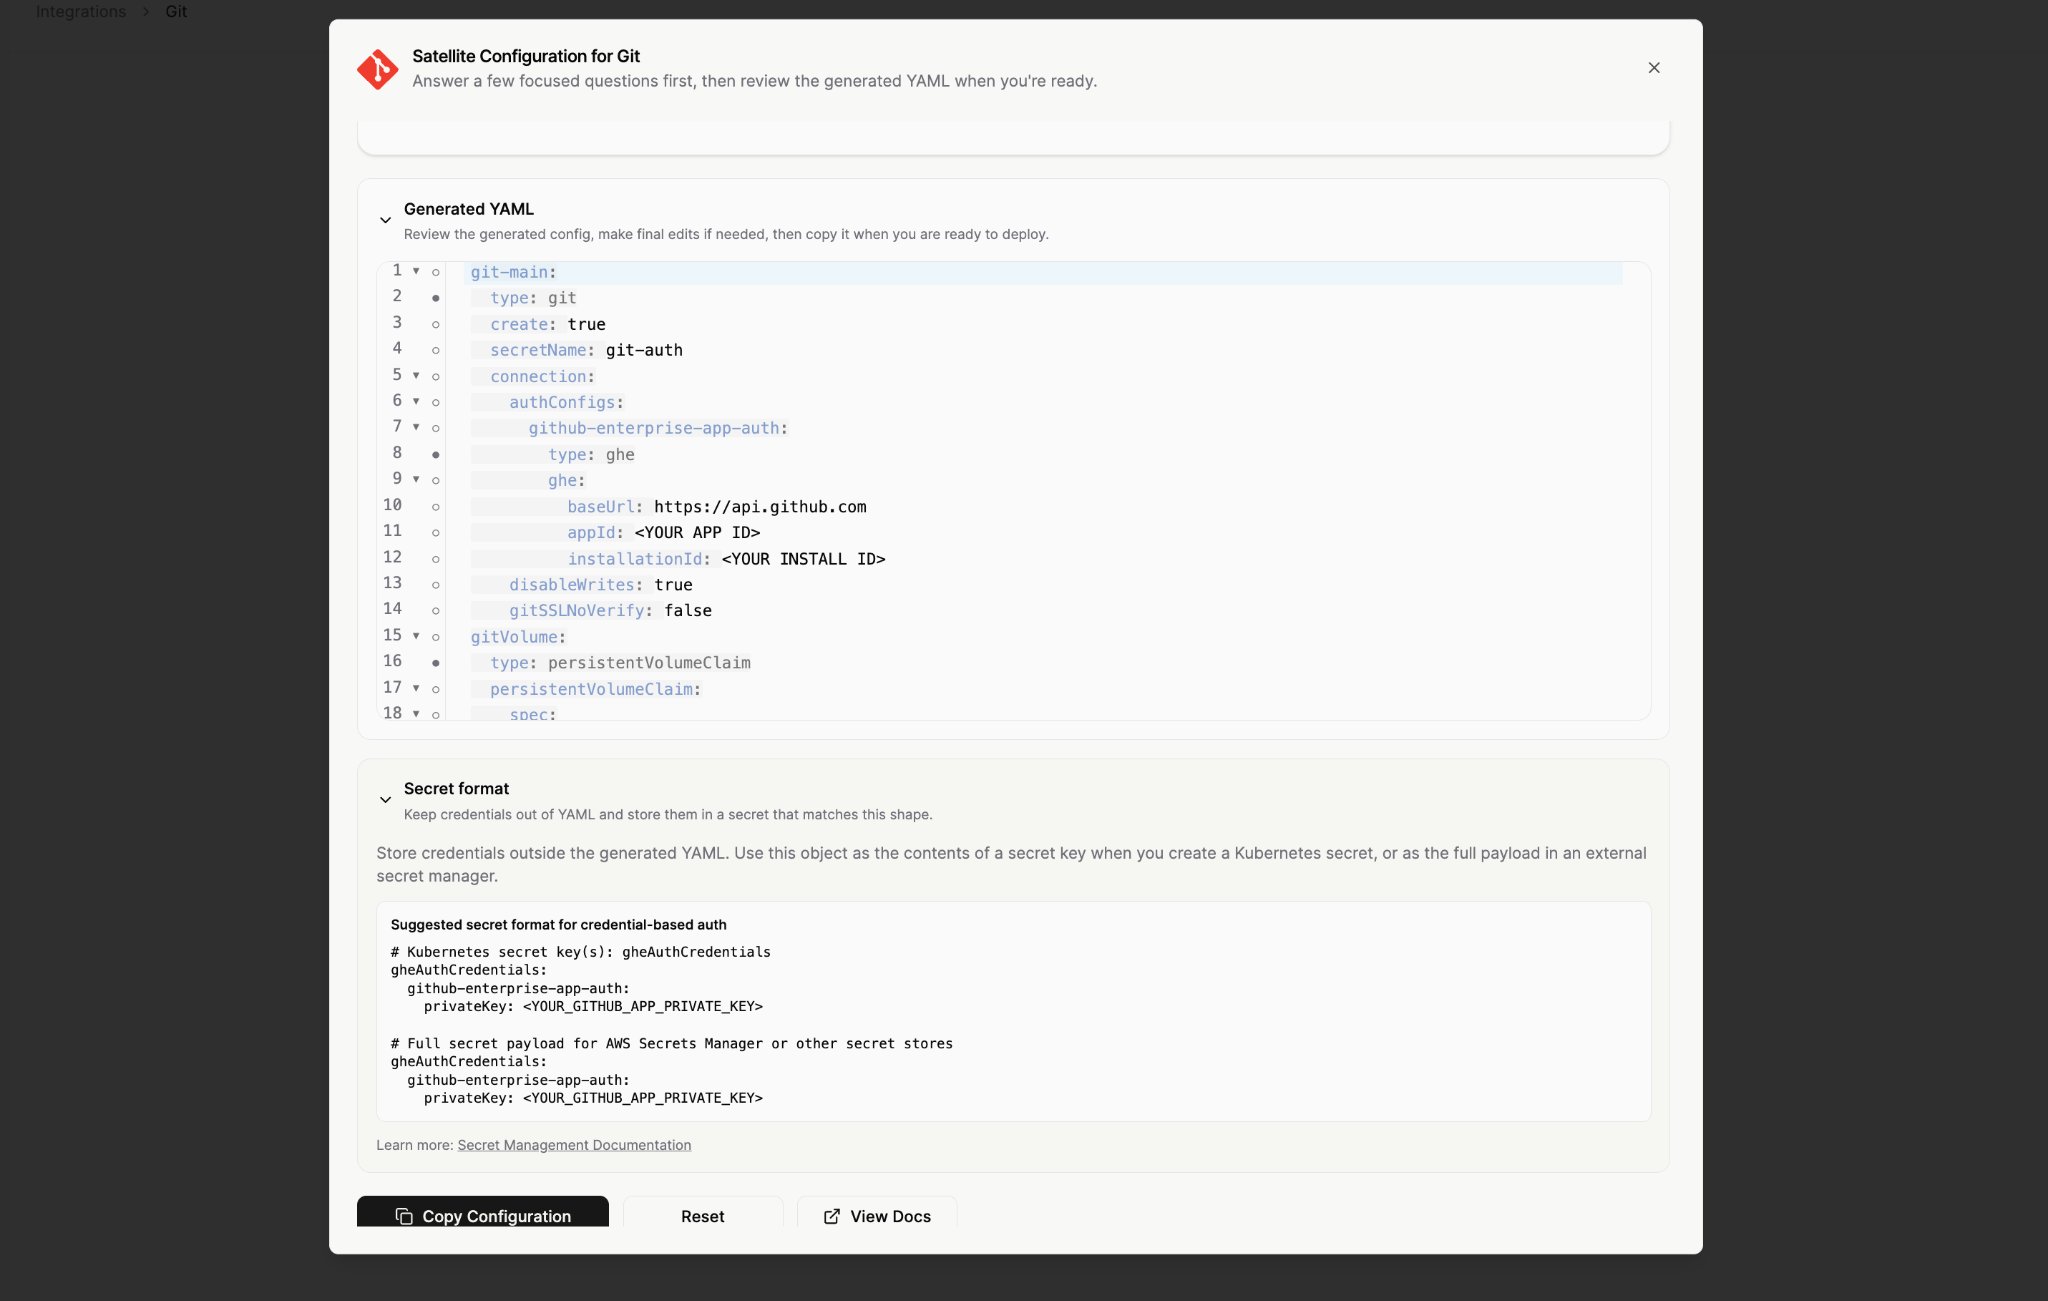Click the <YOUR INSTALL ID> placeholder
The image size is (2048, 1301).
[x=803, y=559]
